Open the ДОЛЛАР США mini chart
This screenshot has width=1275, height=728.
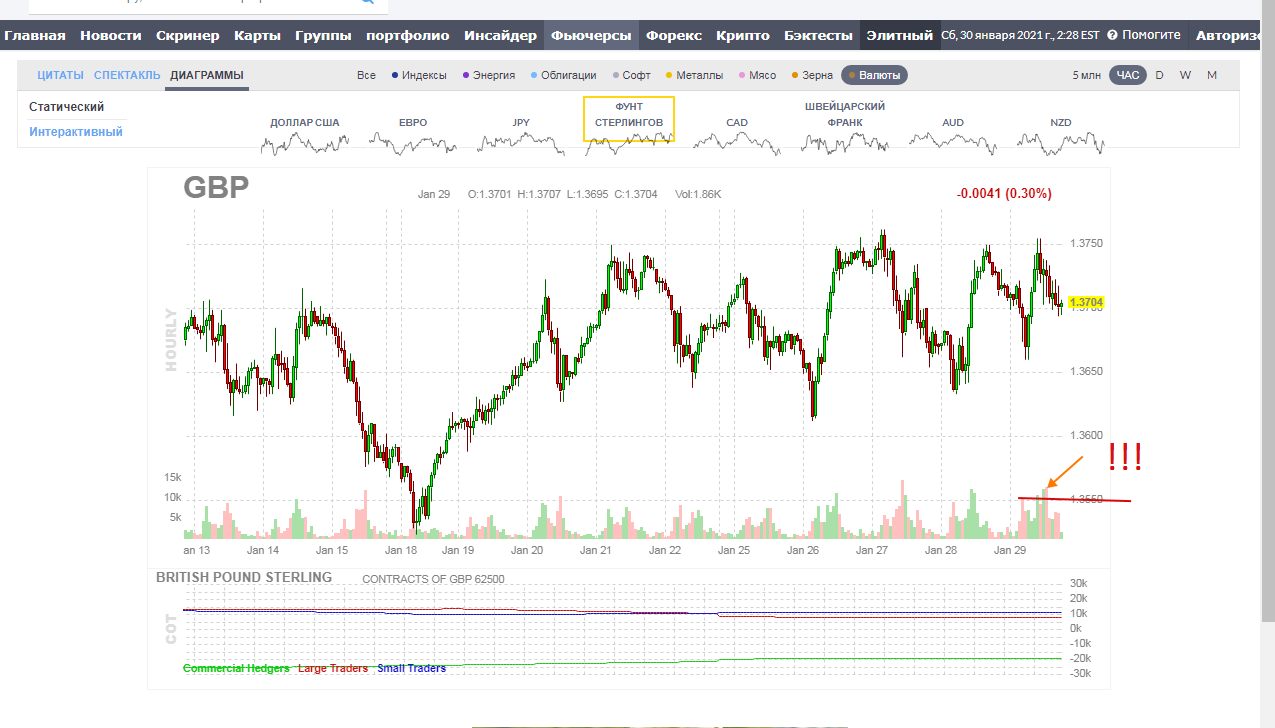(305, 135)
